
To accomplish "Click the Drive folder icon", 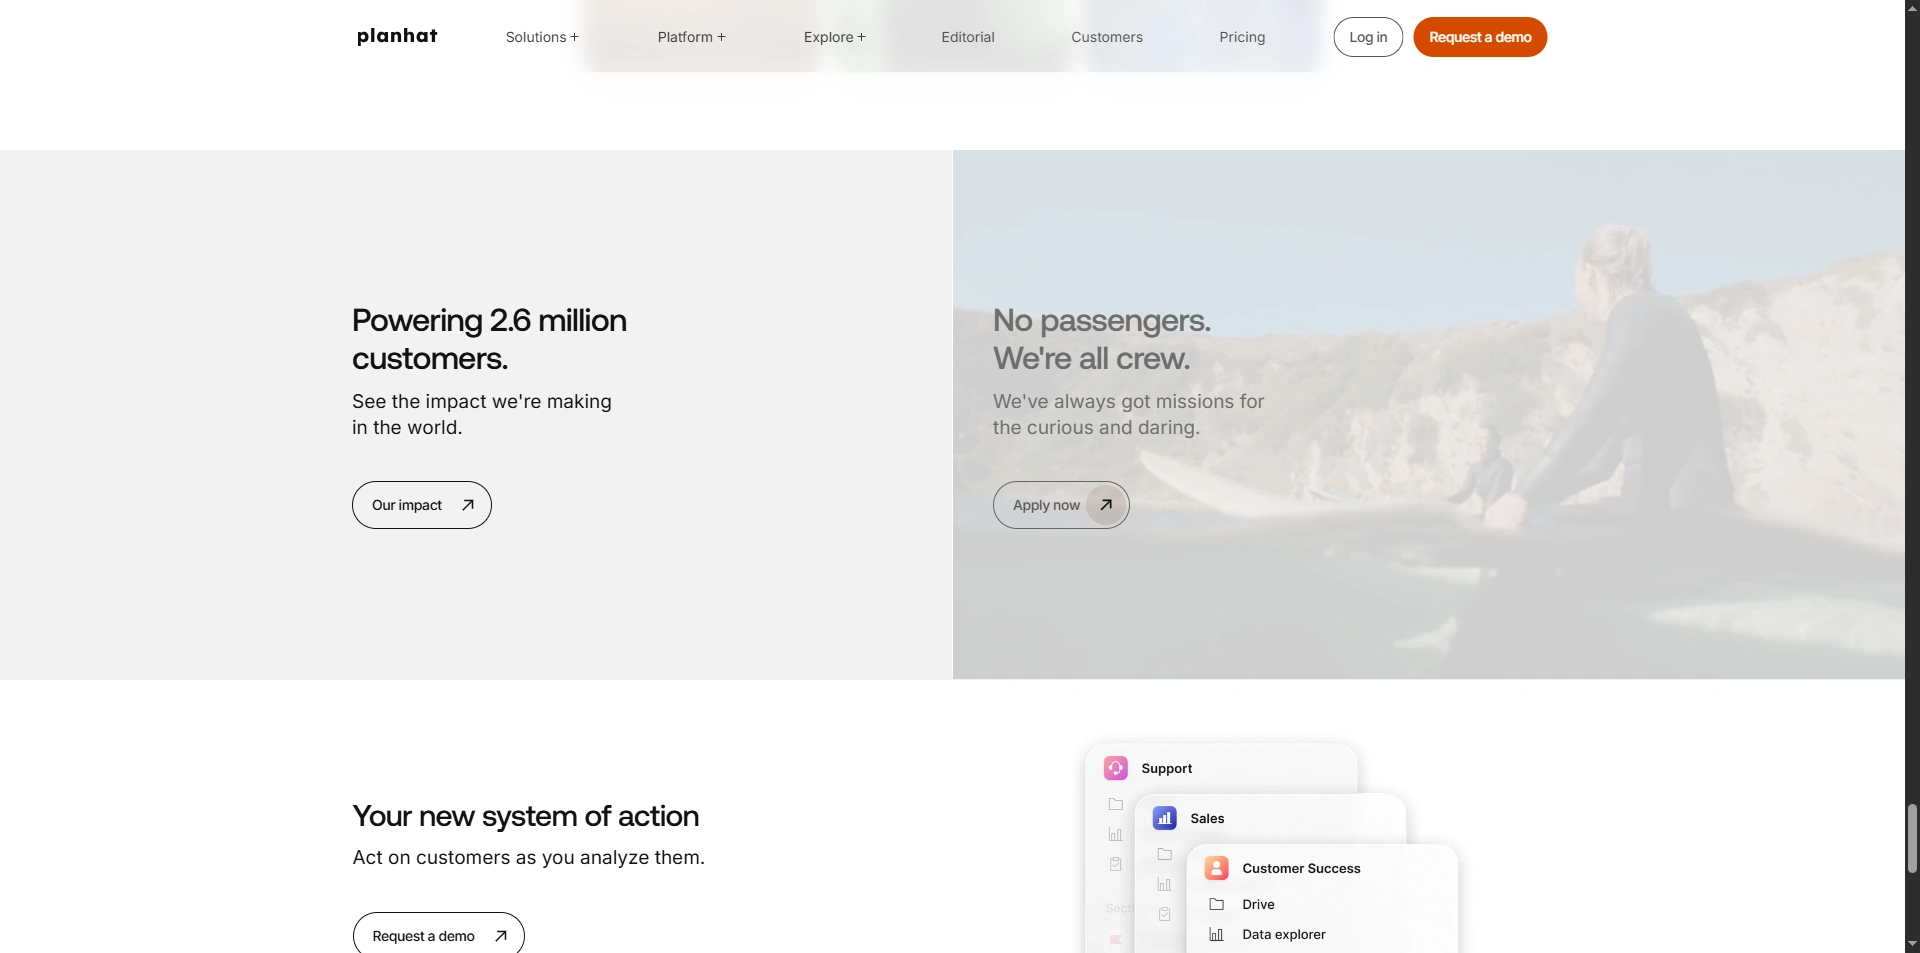I will (1217, 904).
